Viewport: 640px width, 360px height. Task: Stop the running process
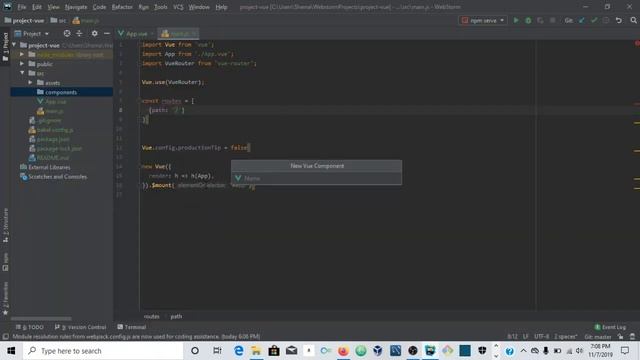[x=553, y=20]
